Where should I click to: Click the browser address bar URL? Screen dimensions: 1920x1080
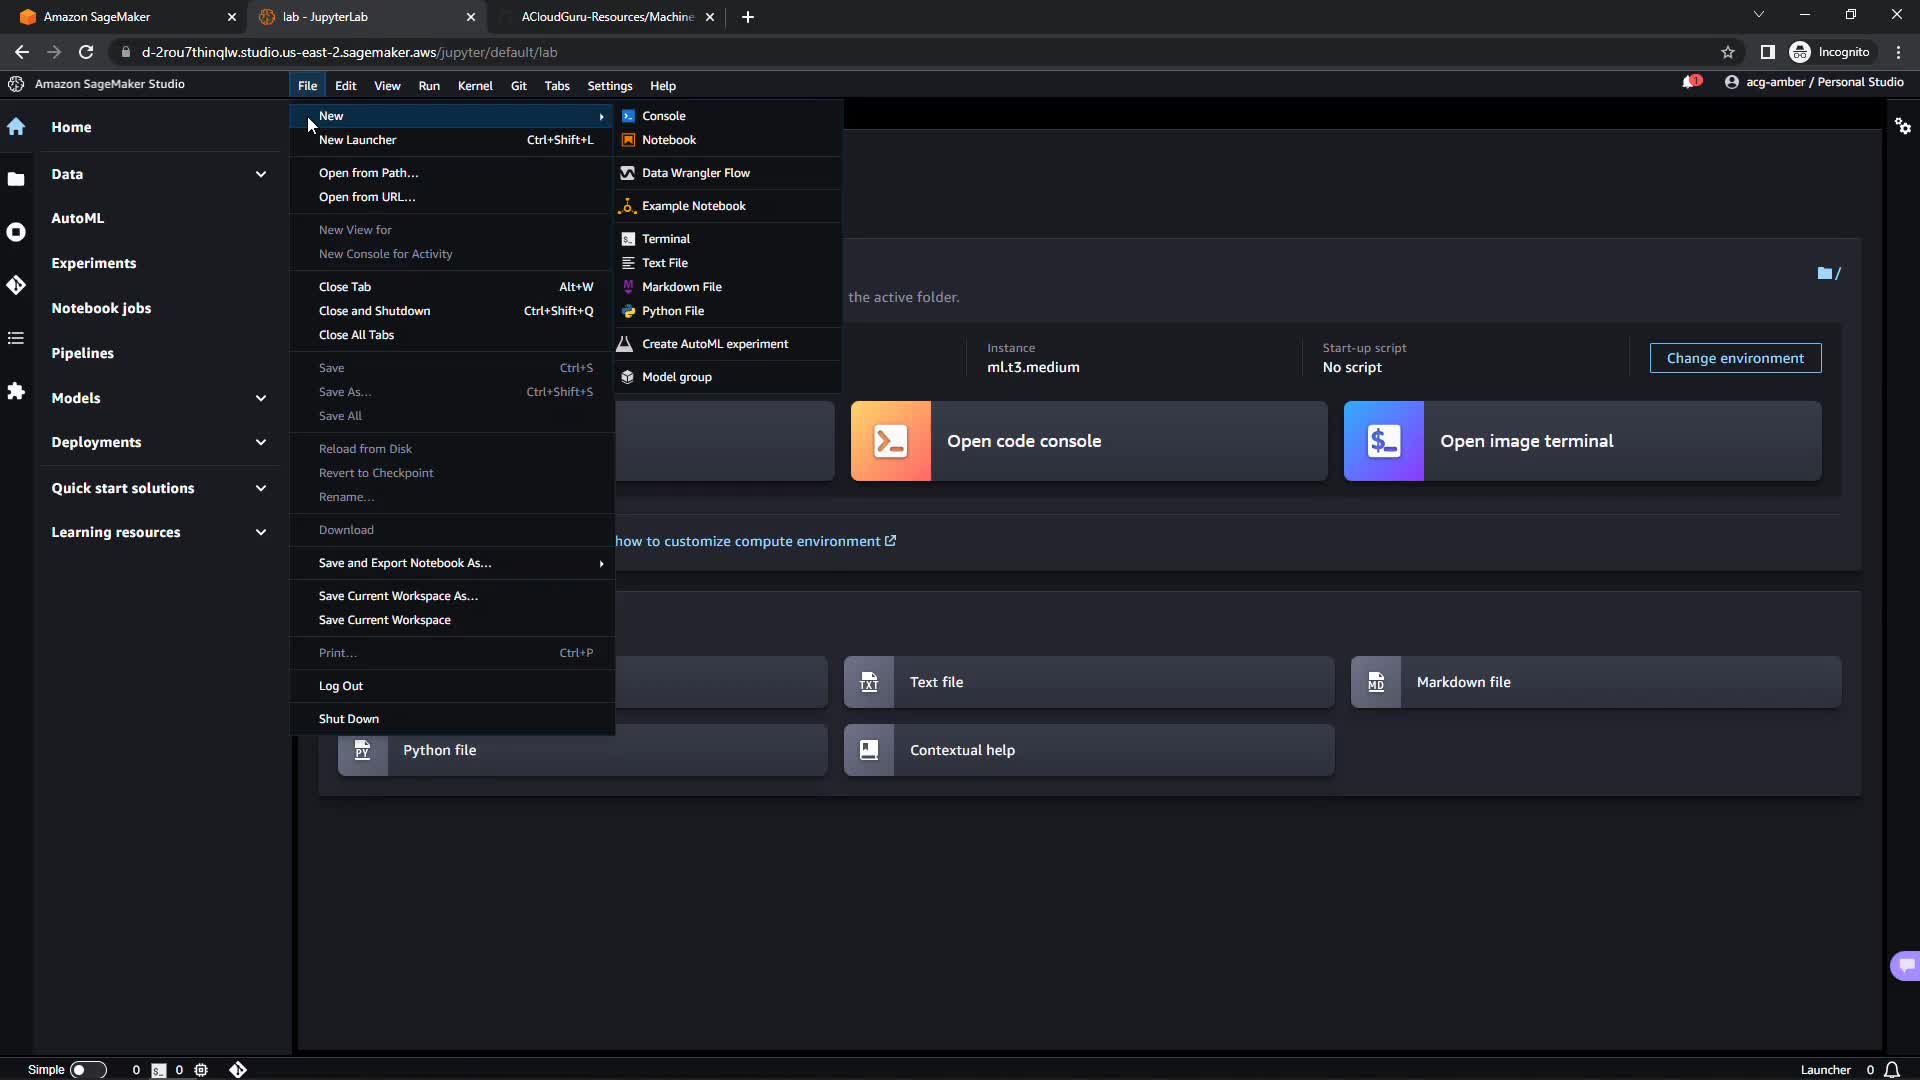[x=349, y=52]
